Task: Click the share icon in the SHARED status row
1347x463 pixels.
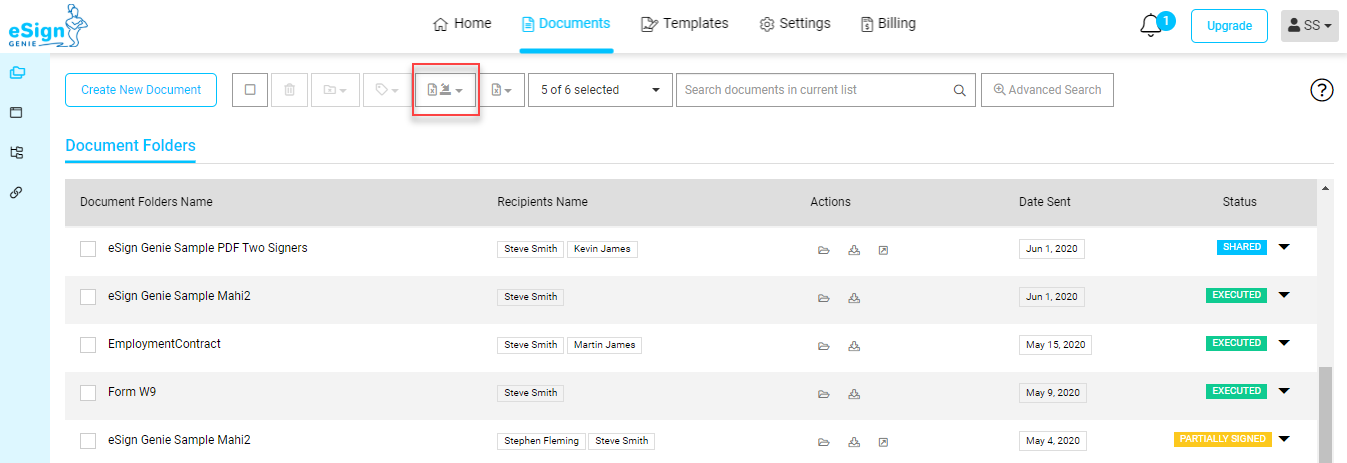Action: [x=883, y=250]
